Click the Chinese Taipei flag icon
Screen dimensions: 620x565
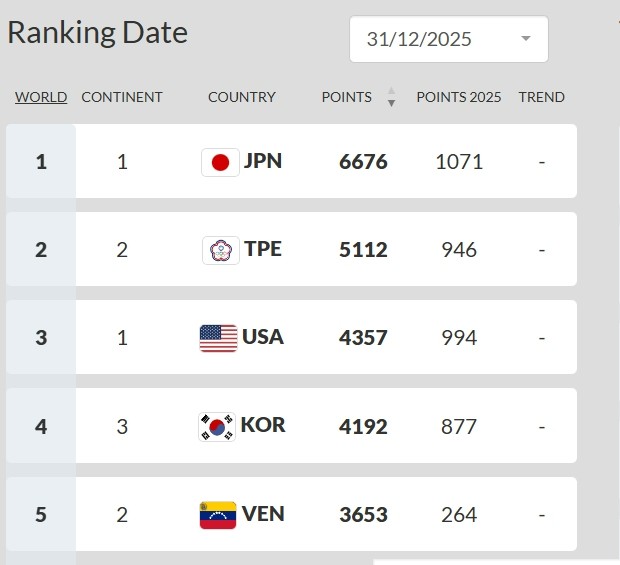point(220,250)
